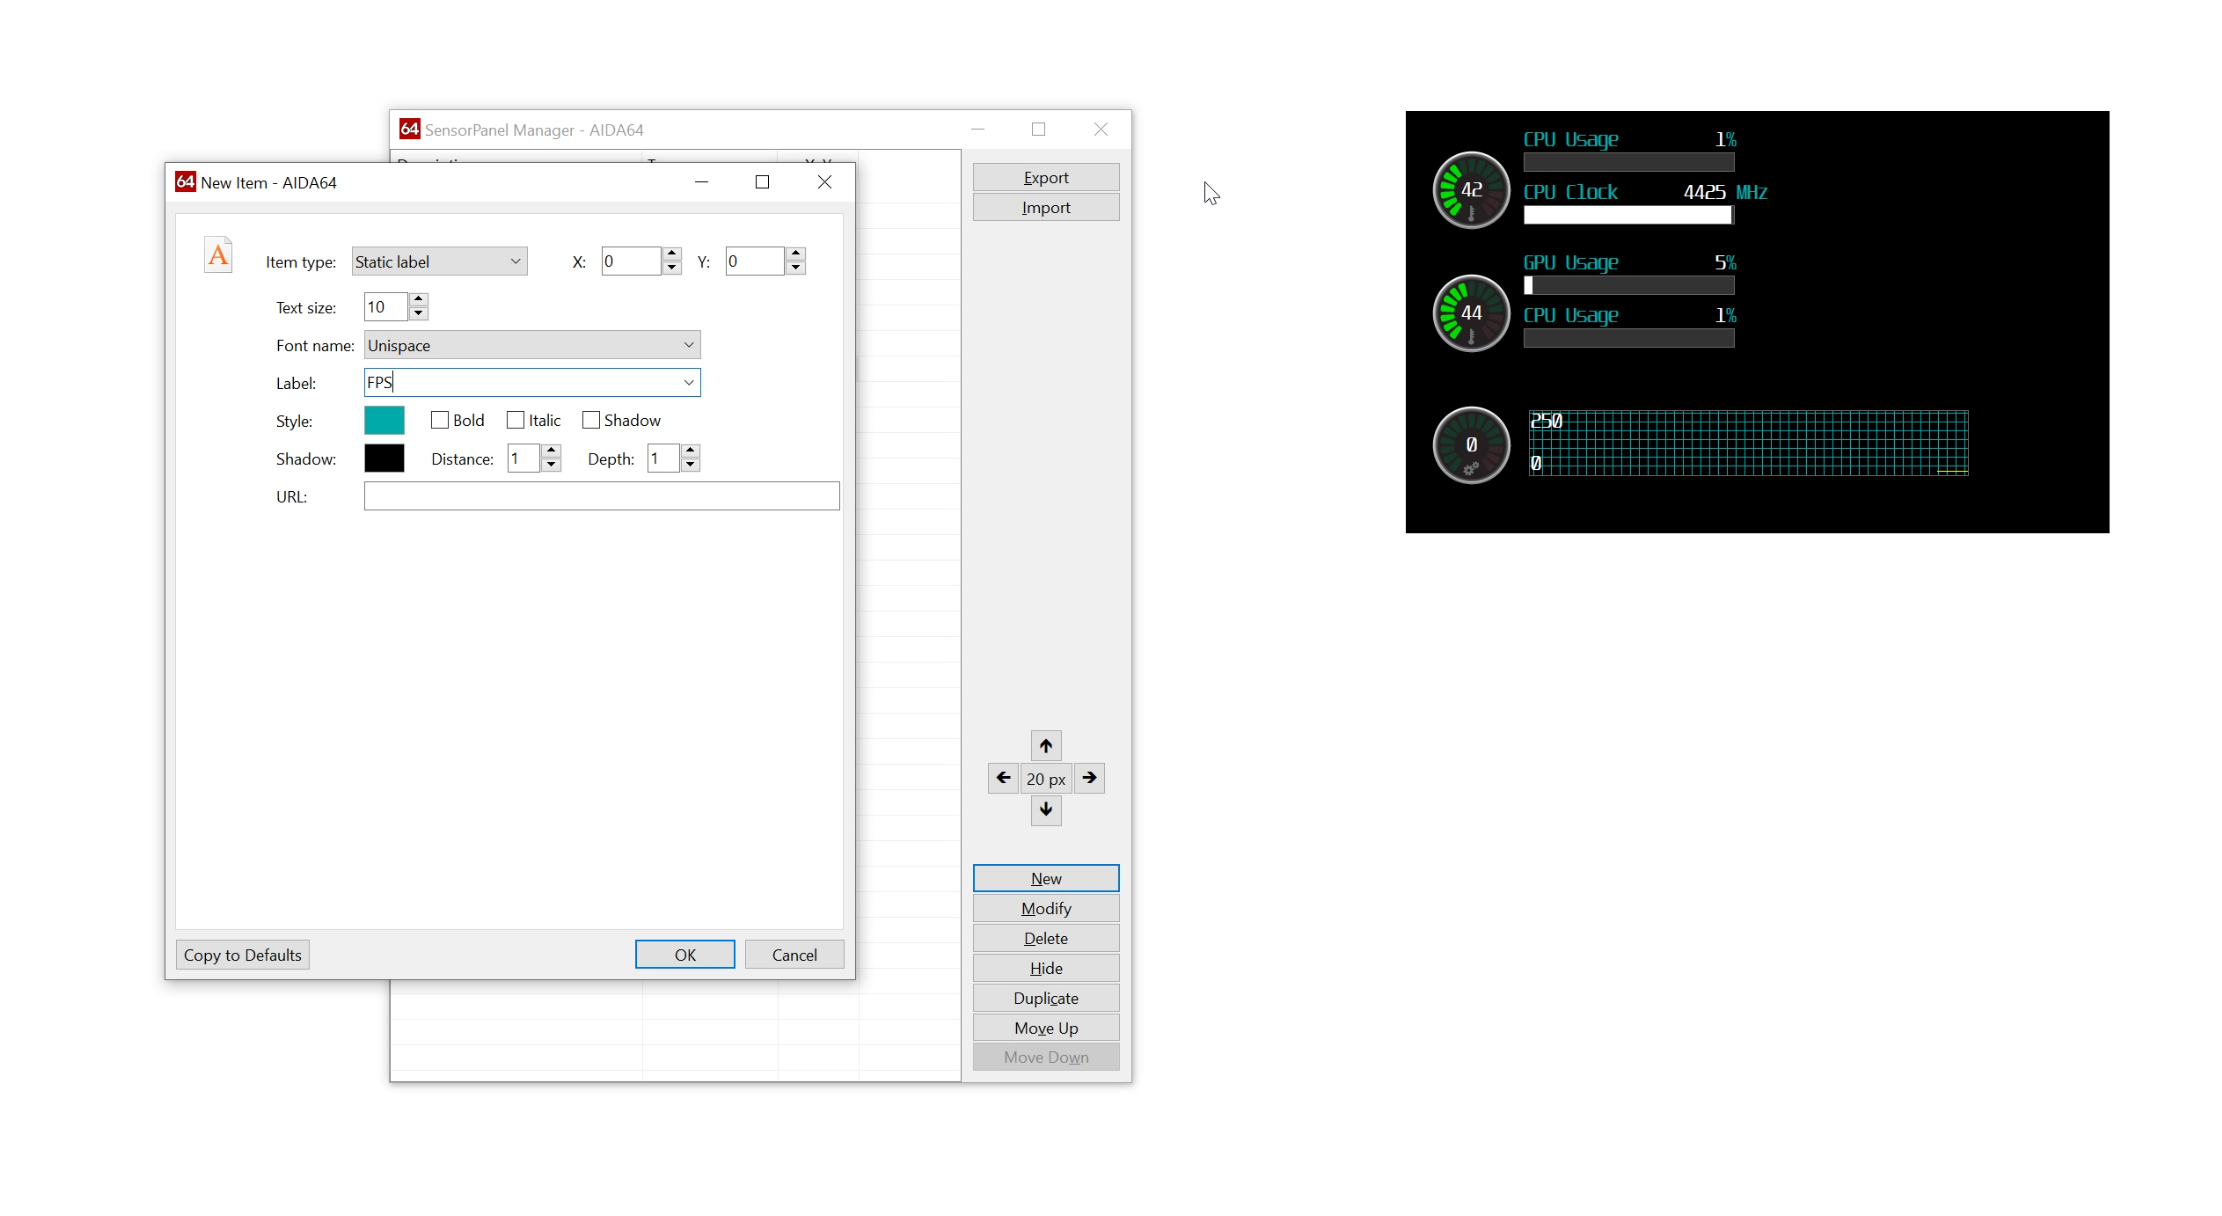Enable the Italic checkbox

(515, 420)
